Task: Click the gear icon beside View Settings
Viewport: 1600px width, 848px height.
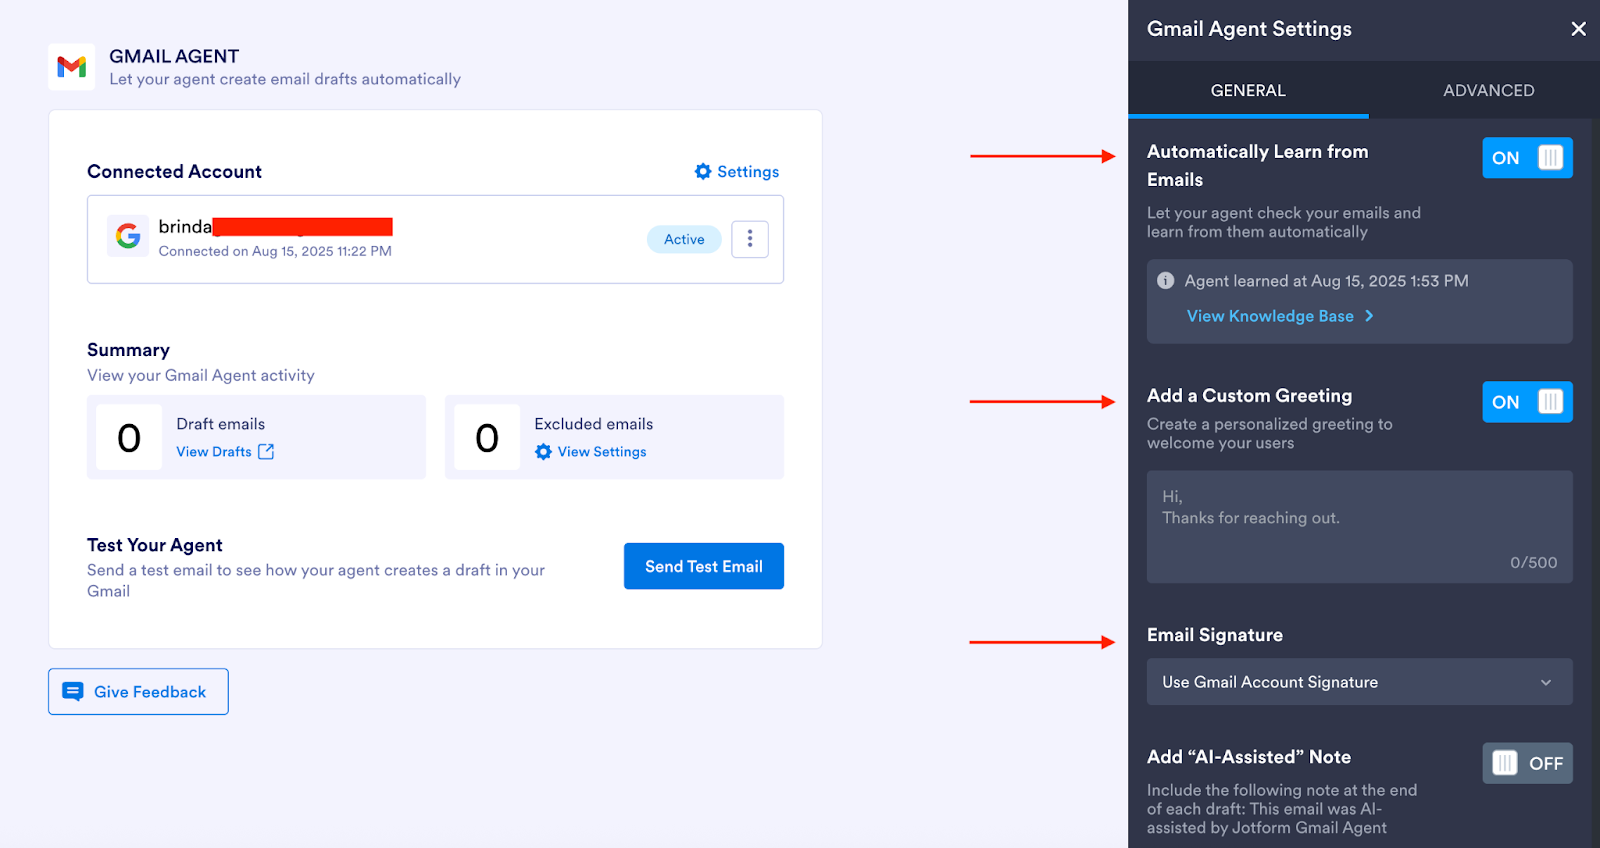Action: pyautogui.click(x=543, y=452)
